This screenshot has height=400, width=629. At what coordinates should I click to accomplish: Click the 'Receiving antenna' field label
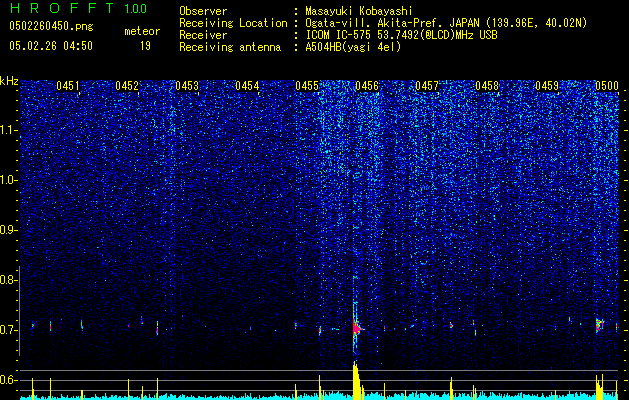point(230,47)
